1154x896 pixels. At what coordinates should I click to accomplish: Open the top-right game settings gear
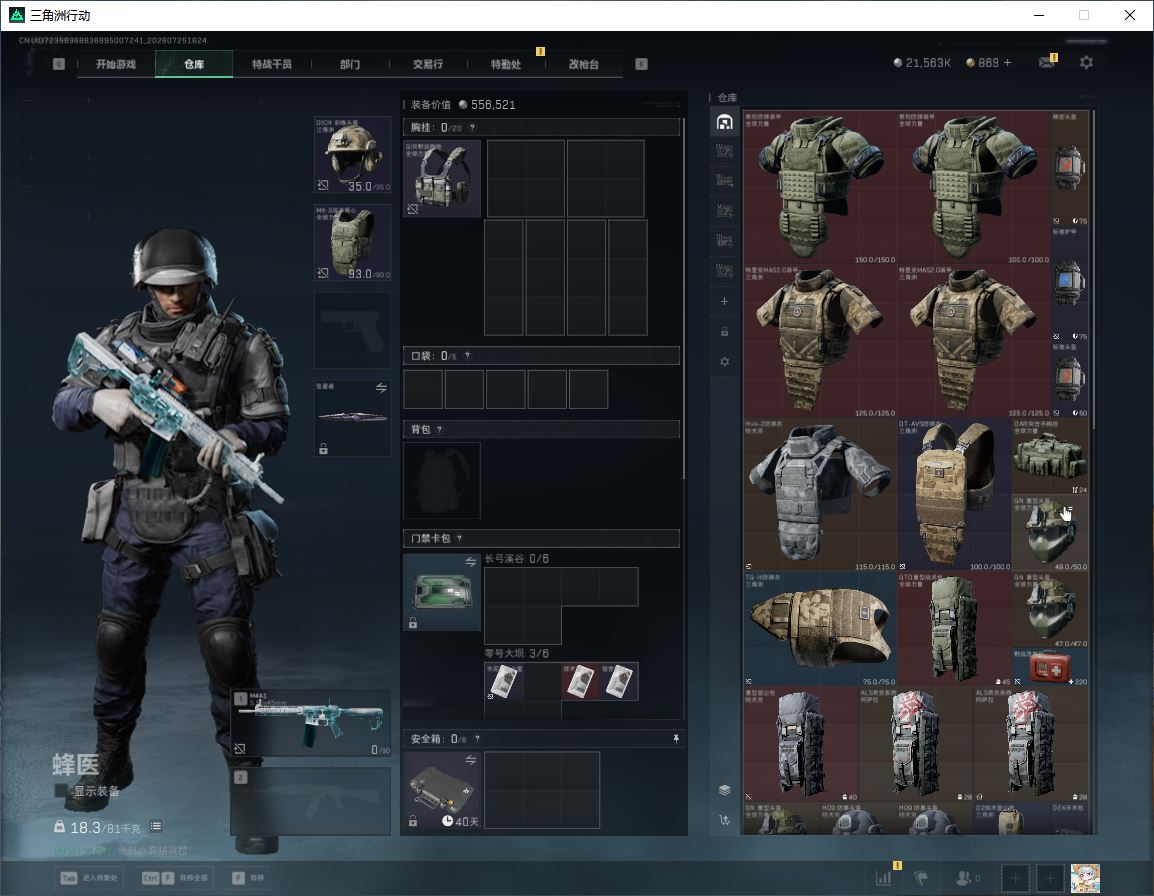[1086, 63]
